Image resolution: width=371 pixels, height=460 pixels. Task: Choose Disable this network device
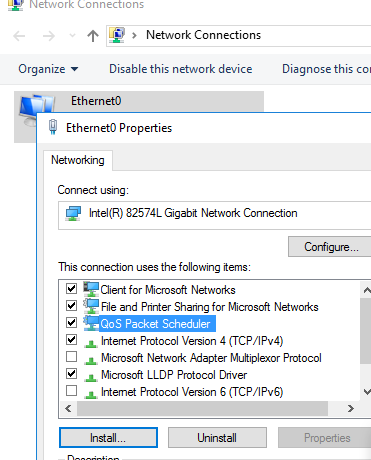[x=181, y=69]
